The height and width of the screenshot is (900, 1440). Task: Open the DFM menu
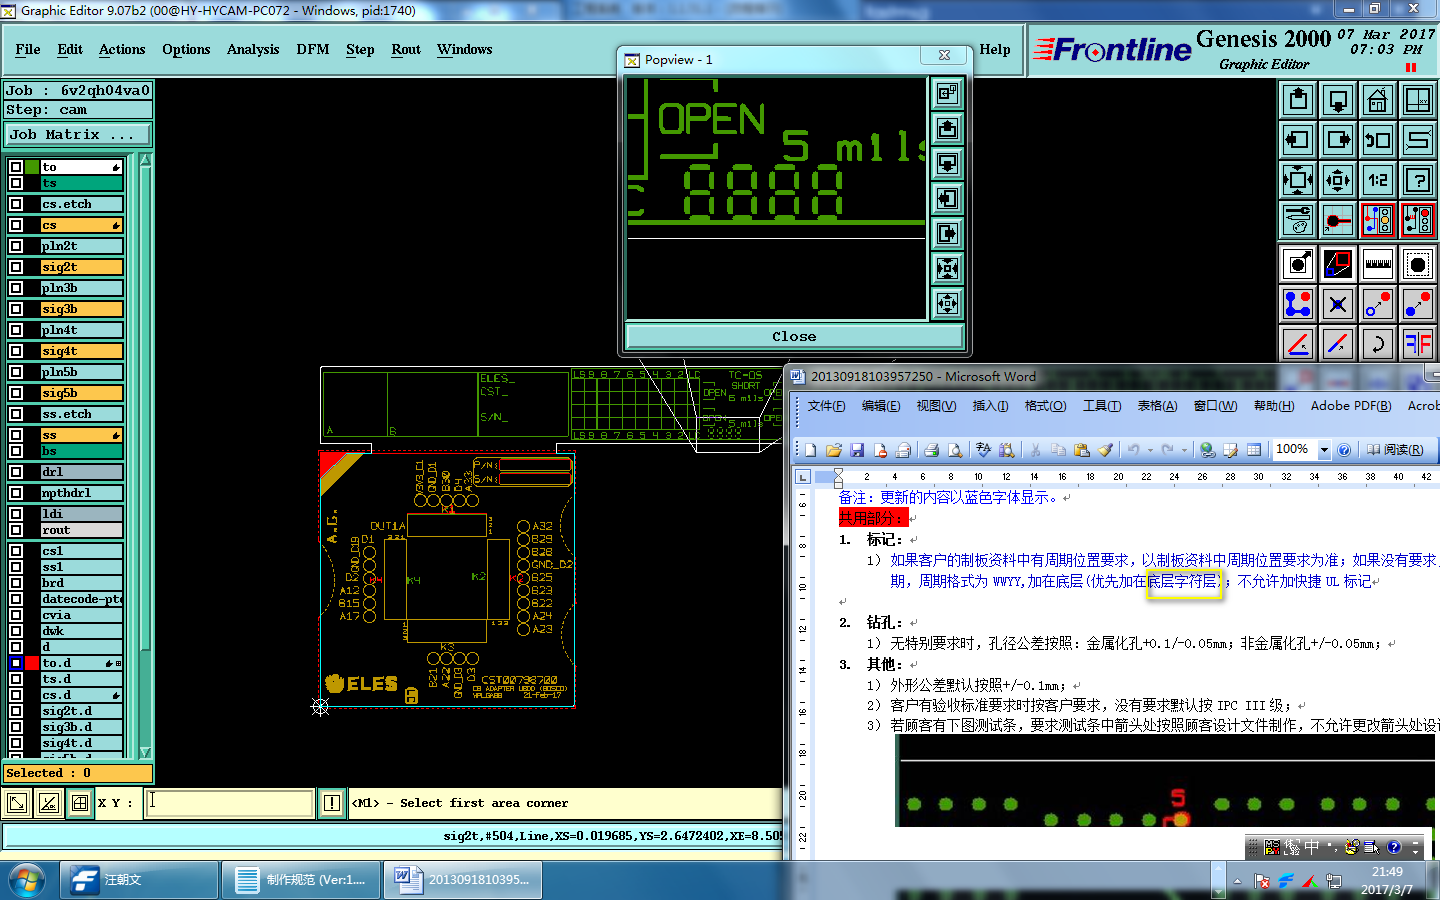click(x=313, y=50)
